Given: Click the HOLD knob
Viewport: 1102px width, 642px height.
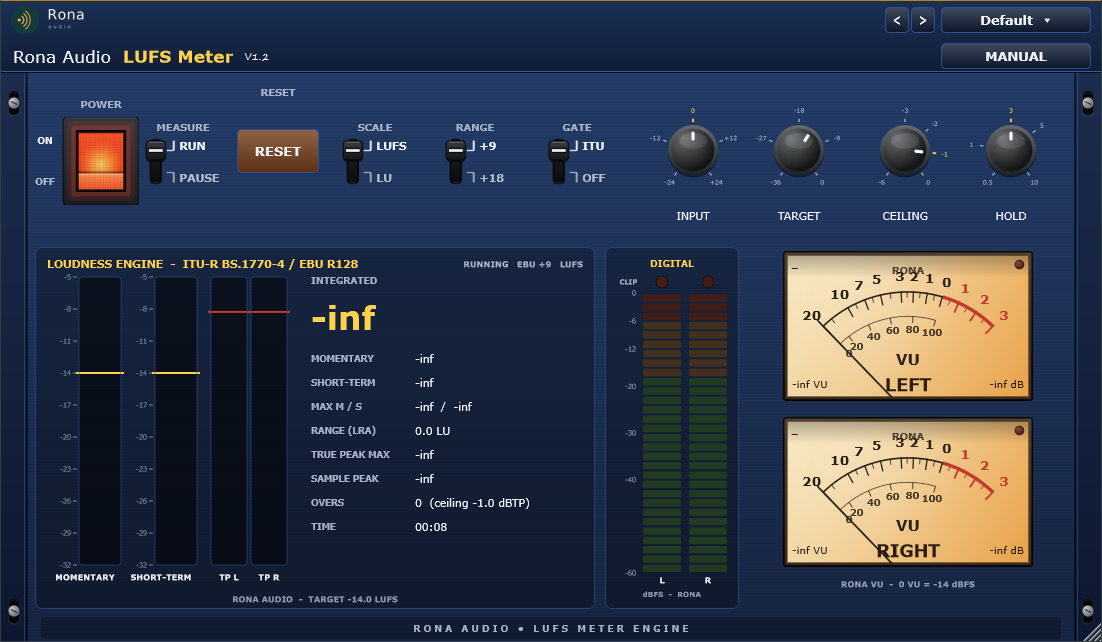Looking at the screenshot, I should coord(1011,150).
